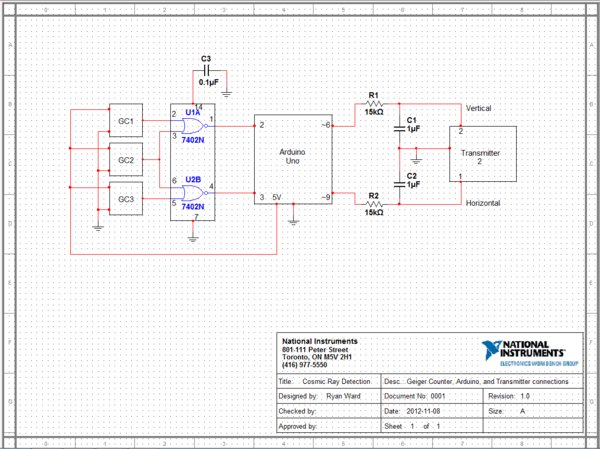Click the Vertical net label
This screenshot has height=449, width=600.
pyautogui.click(x=478, y=108)
